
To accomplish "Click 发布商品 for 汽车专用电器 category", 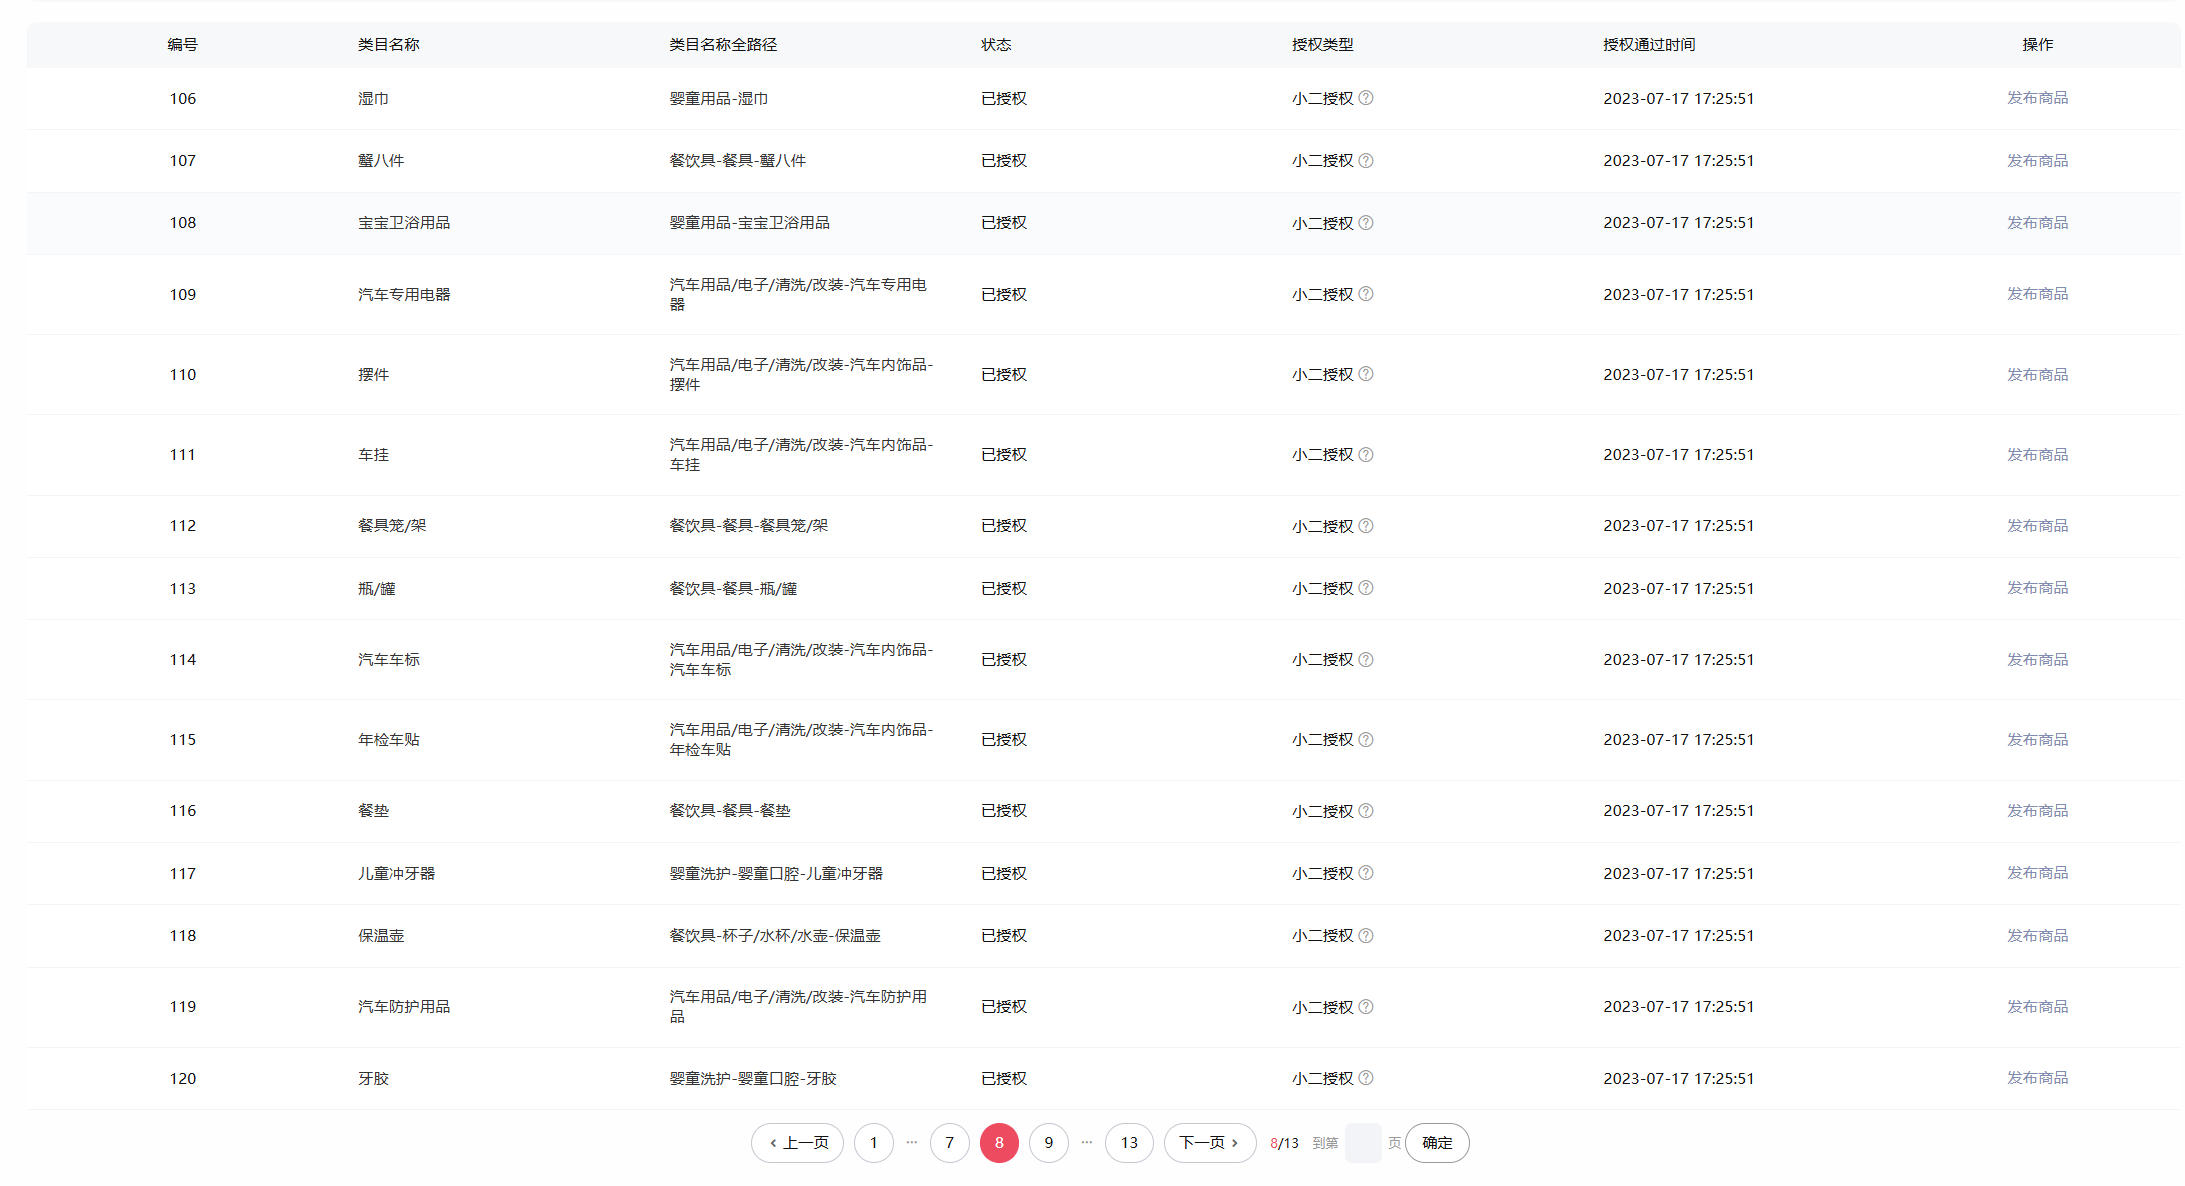I will pyautogui.click(x=2037, y=294).
